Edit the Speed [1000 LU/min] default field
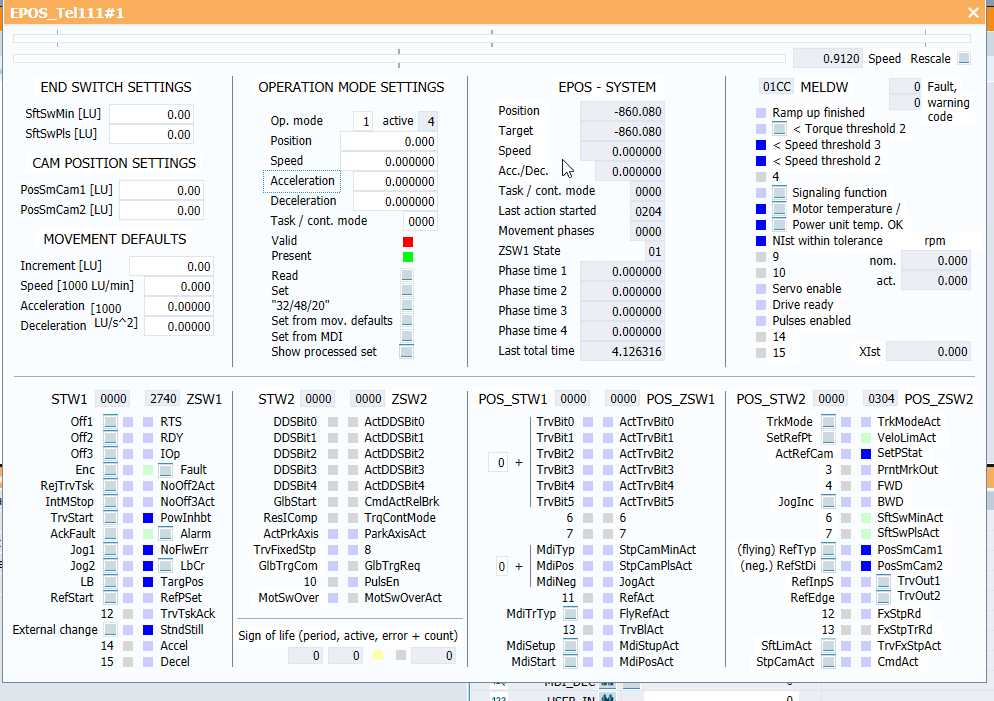The width and height of the screenshot is (994, 701). click(x=179, y=286)
